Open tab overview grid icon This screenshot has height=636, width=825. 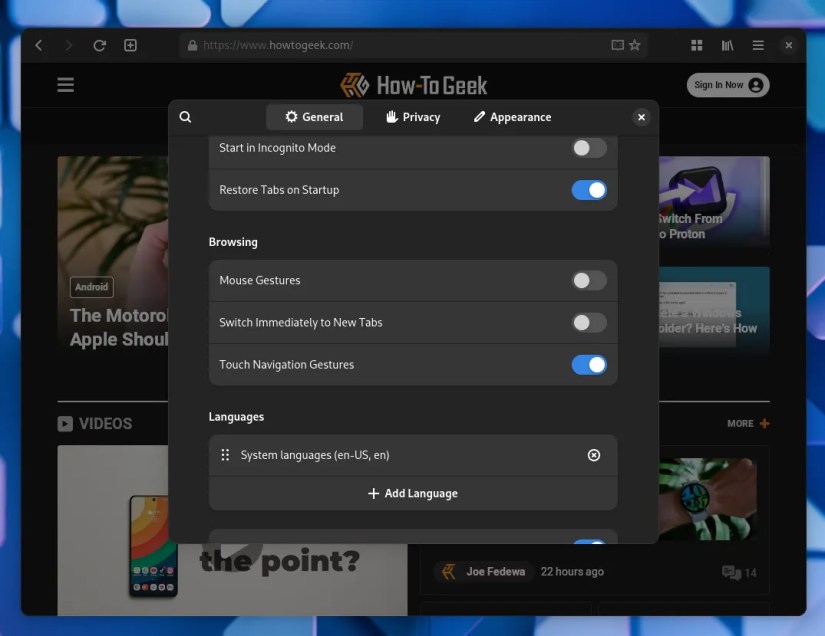tap(697, 45)
